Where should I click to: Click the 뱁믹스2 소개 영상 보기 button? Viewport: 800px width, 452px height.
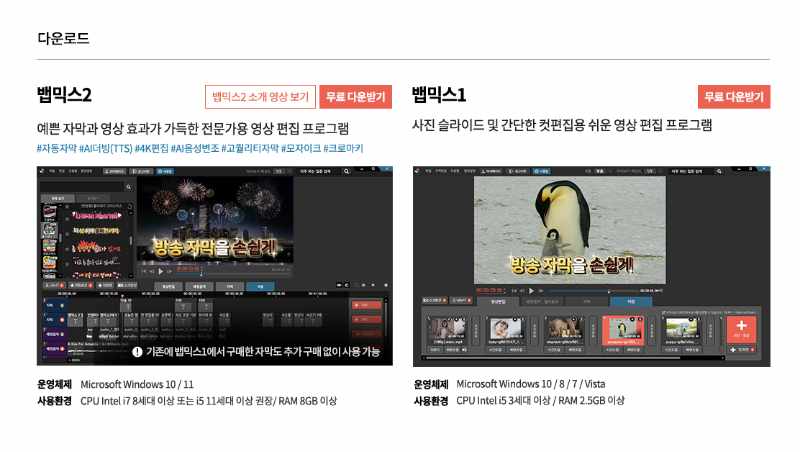[x=260, y=96]
